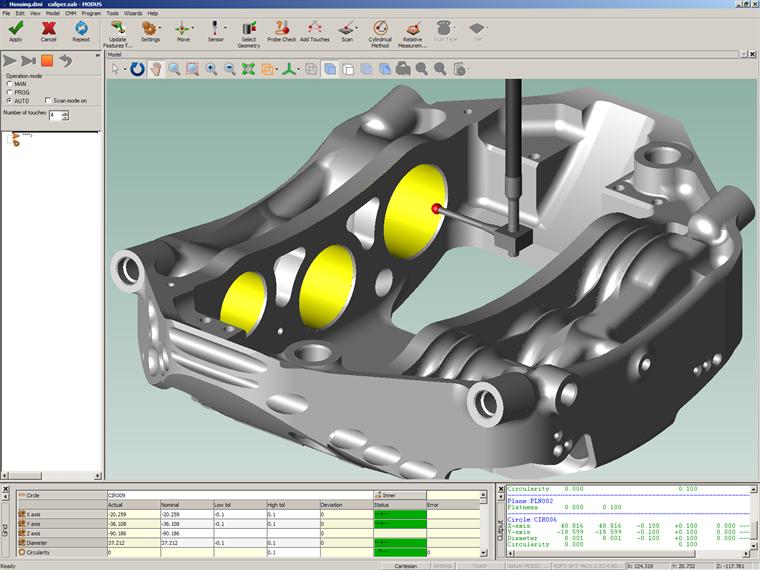760x570 pixels.
Task: Activate the pan hand tool
Action: tap(156, 69)
